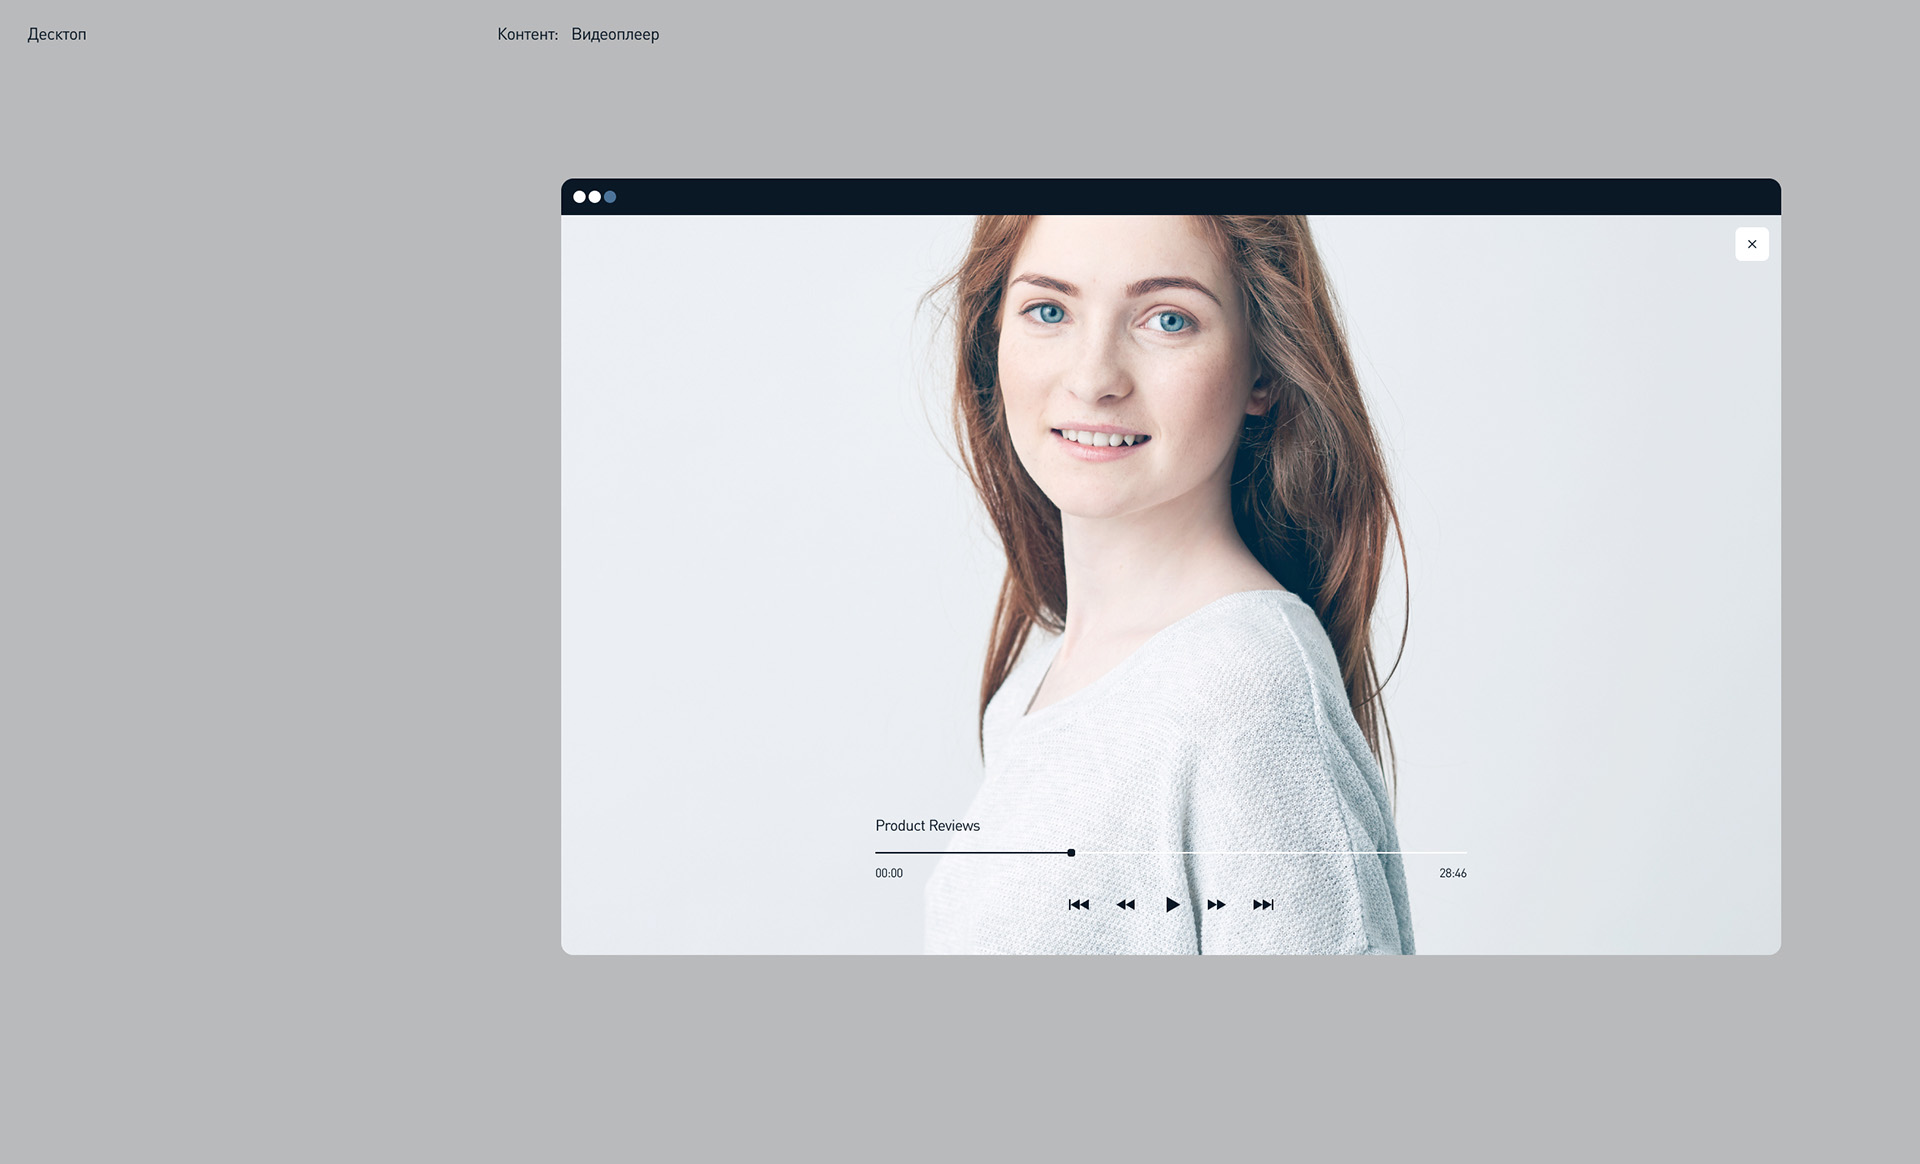Click the progress bar playhead knob
This screenshot has height=1164, width=1920.
[x=1071, y=853]
